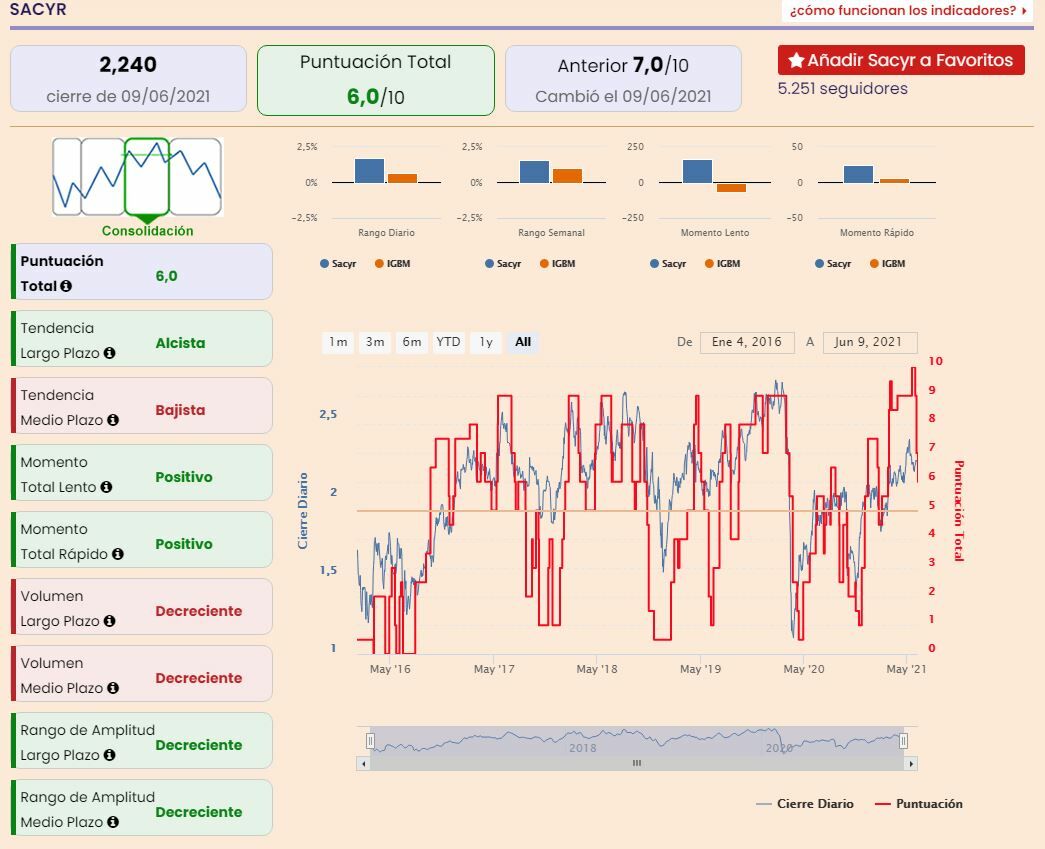Click info icon next to Puntuación Total

(x=66, y=286)
